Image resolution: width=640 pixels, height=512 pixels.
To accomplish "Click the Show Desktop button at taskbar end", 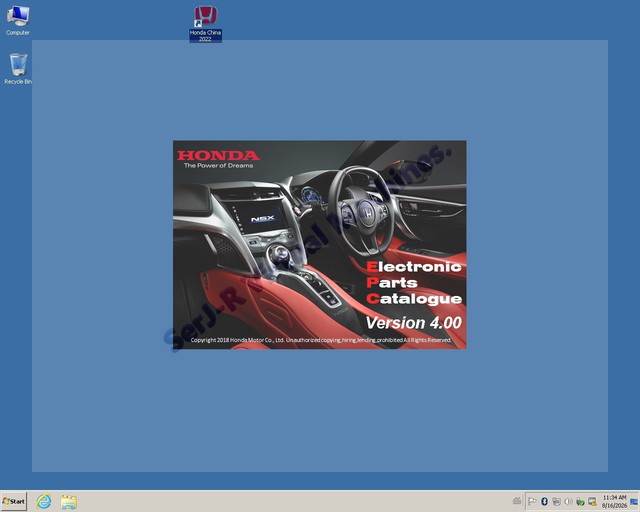I will [634, 501].
